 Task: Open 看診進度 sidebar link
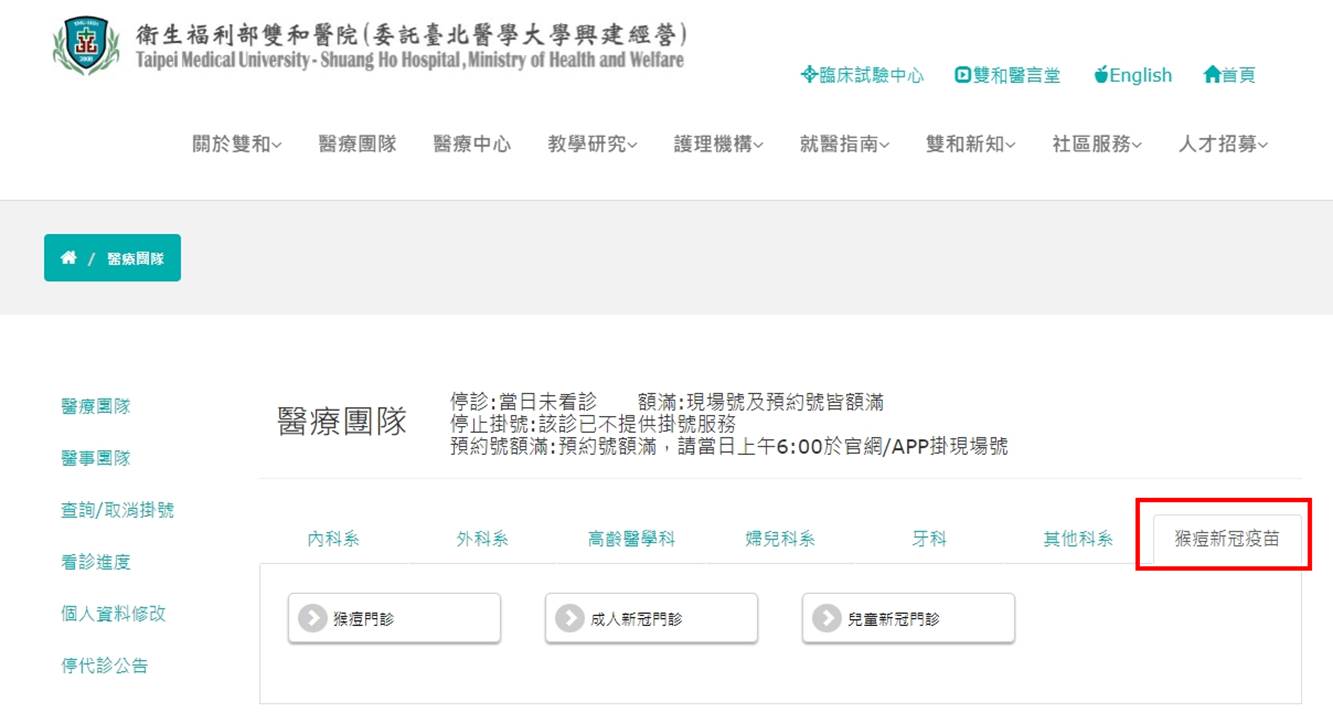[96, 562]
